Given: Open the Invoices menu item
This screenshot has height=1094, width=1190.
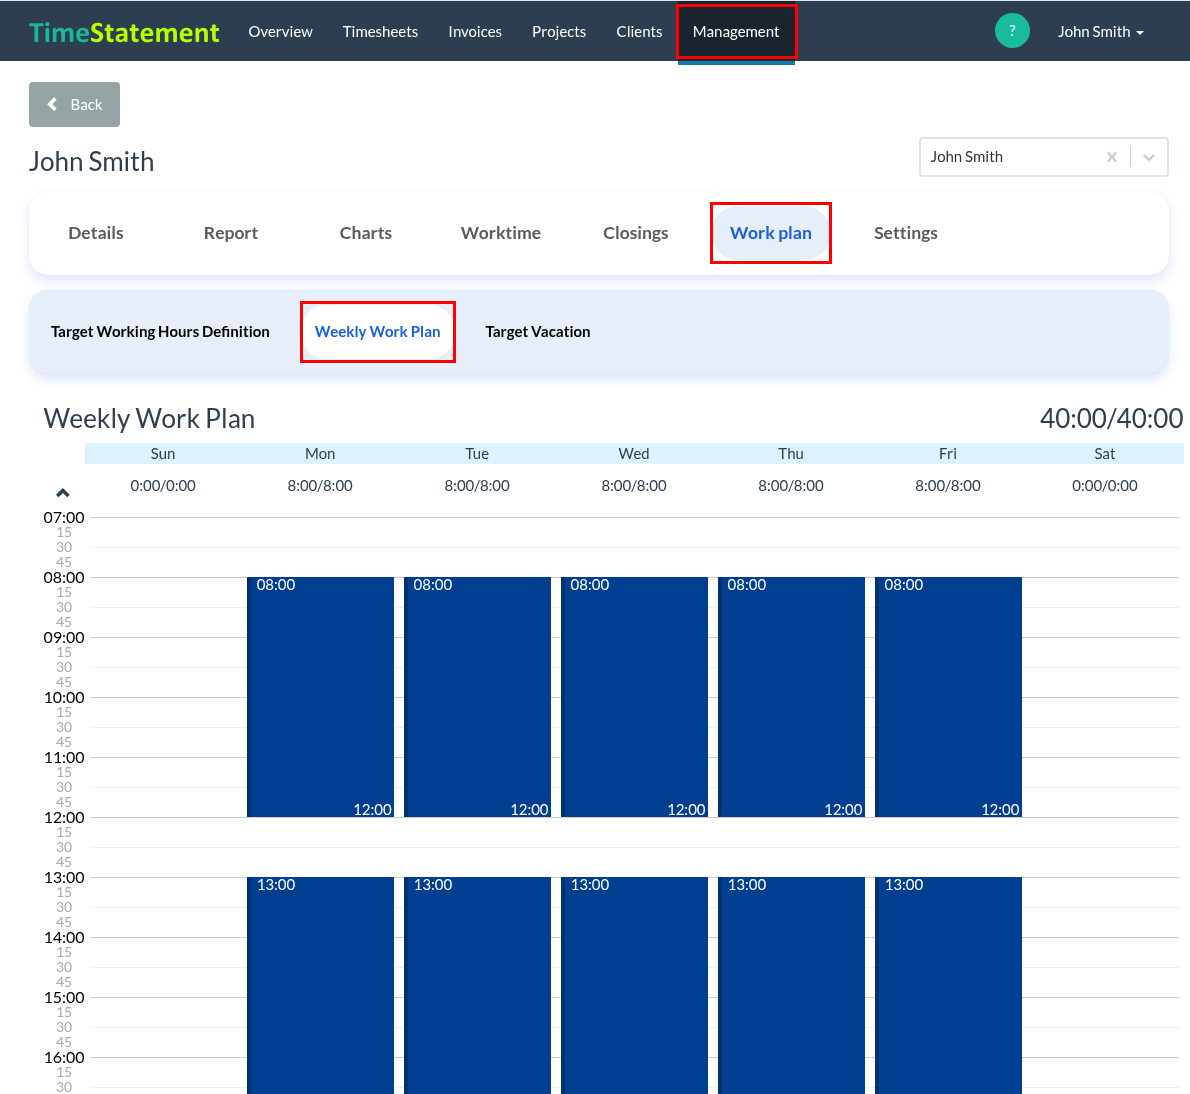Looking at the screenshot, I should click(474, 32).
